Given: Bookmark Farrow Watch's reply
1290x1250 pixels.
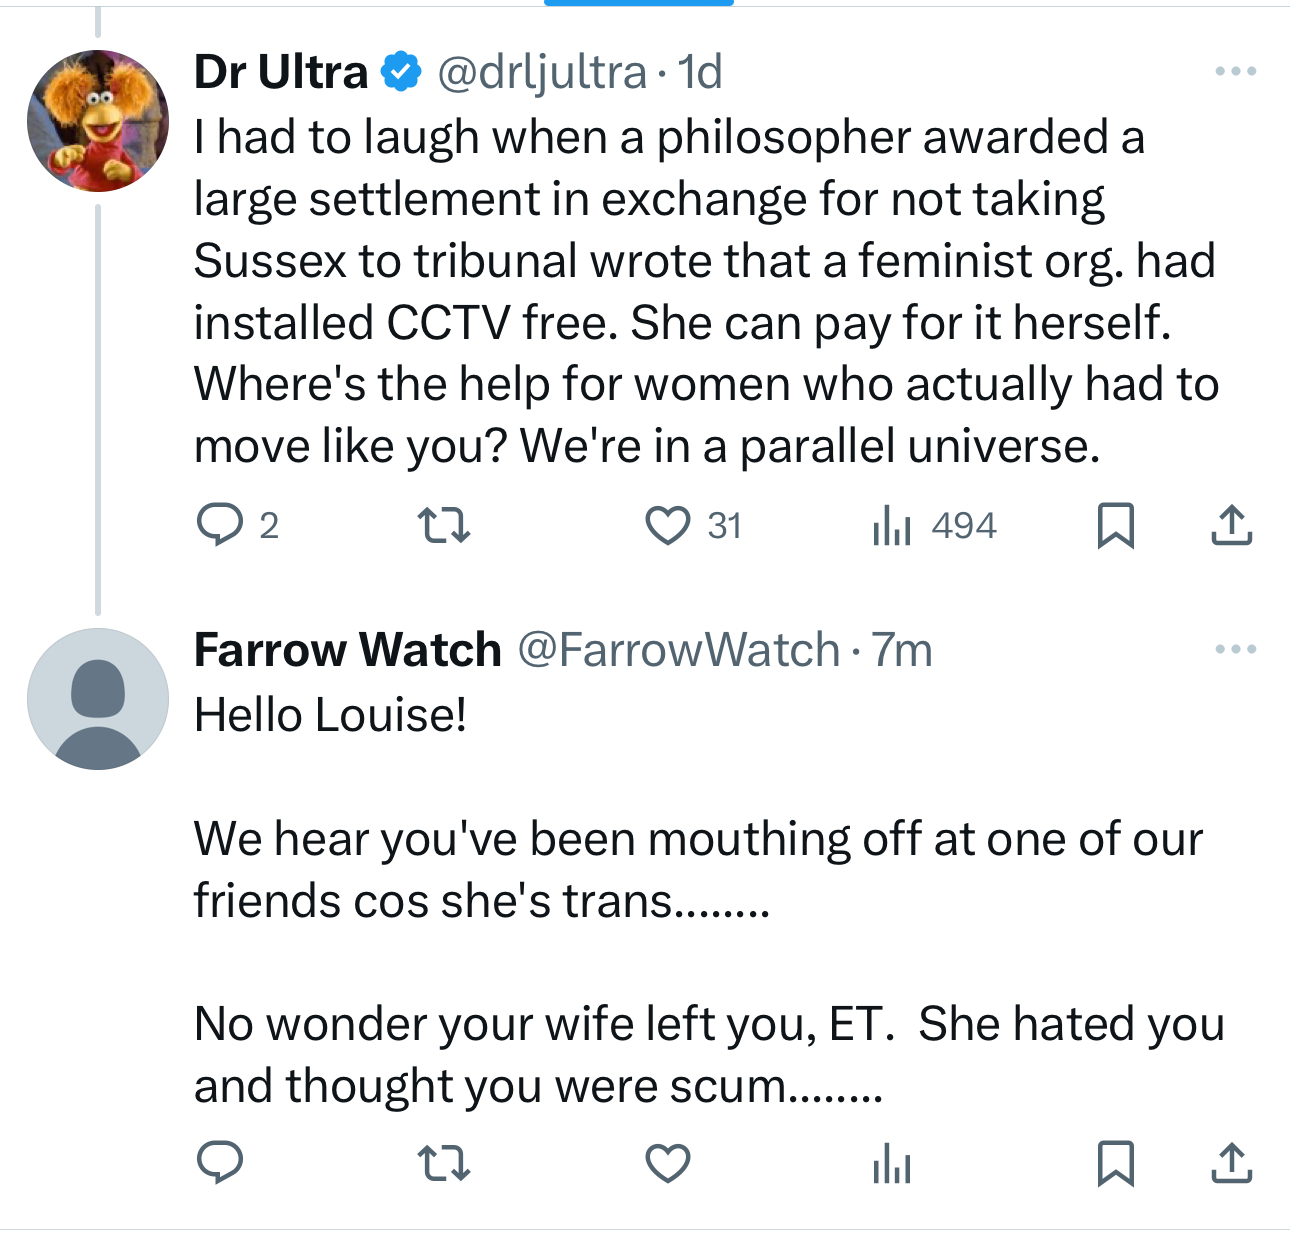Looking at the screenshot, I should (1115, 1162).
